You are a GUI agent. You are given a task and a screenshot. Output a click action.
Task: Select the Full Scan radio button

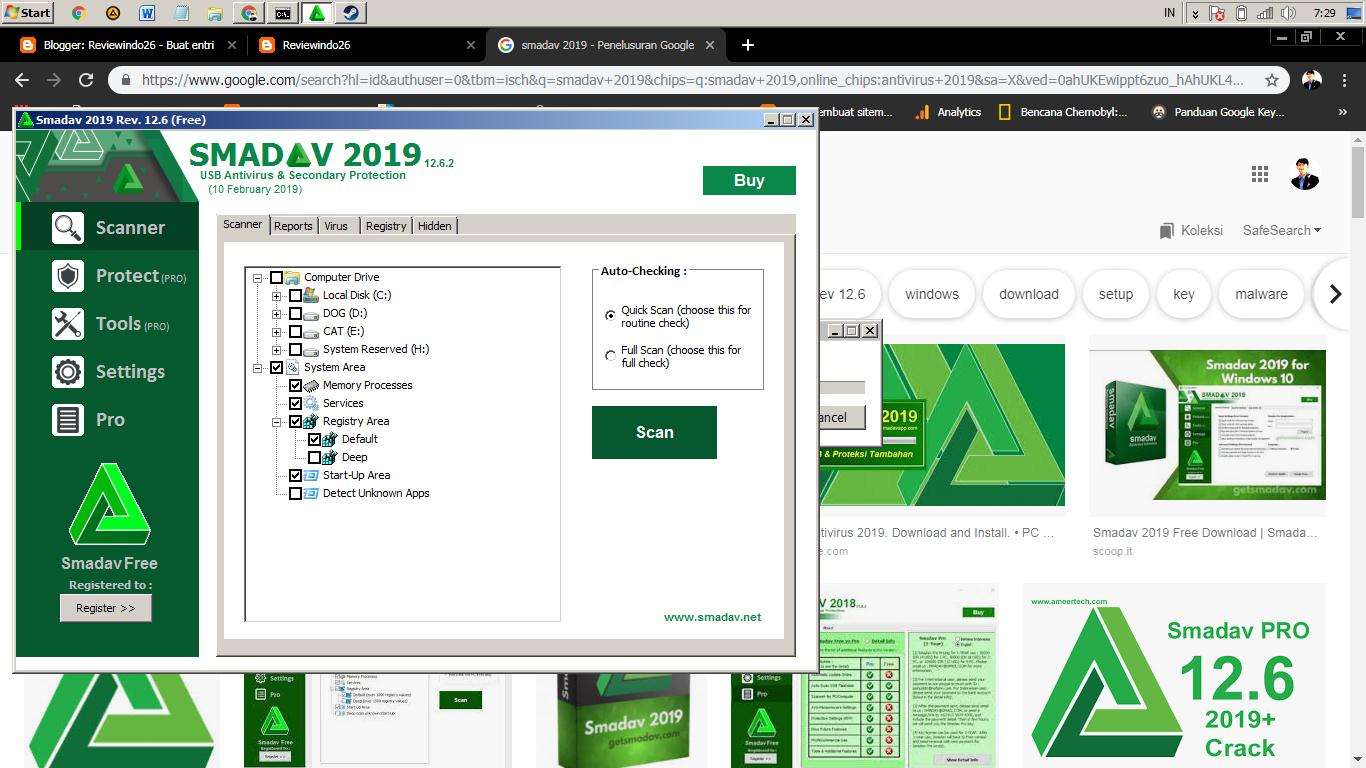(x=611, y=355)
